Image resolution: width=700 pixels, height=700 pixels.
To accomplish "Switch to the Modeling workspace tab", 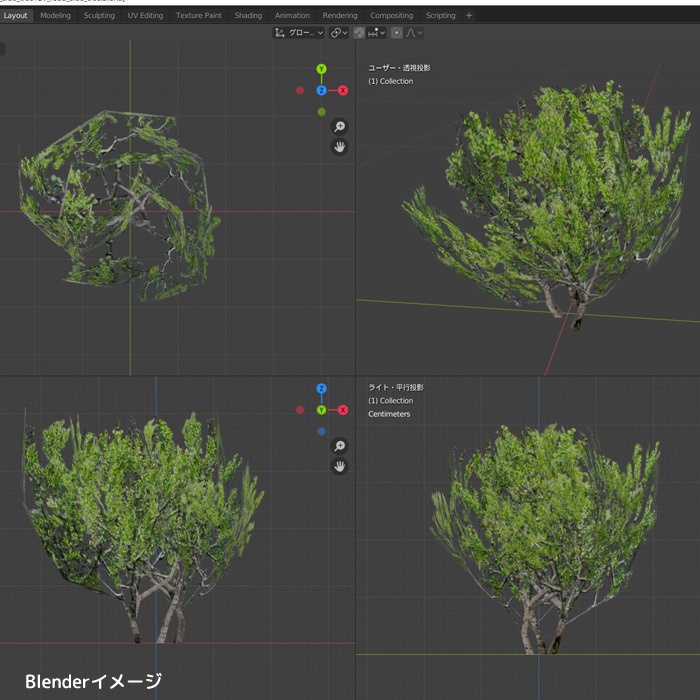I will 55,15.
